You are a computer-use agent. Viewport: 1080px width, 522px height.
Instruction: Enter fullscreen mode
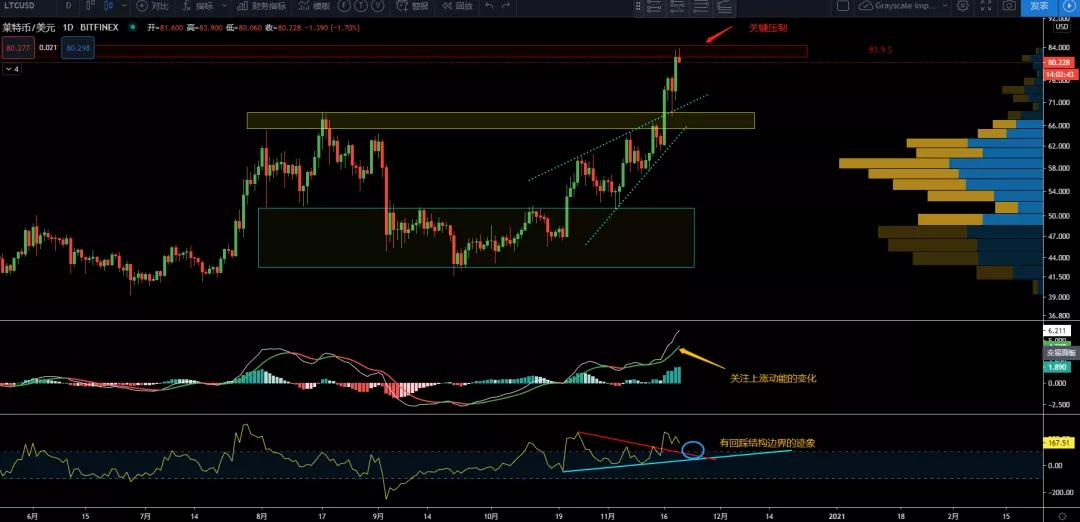click(x=986, y=6)
